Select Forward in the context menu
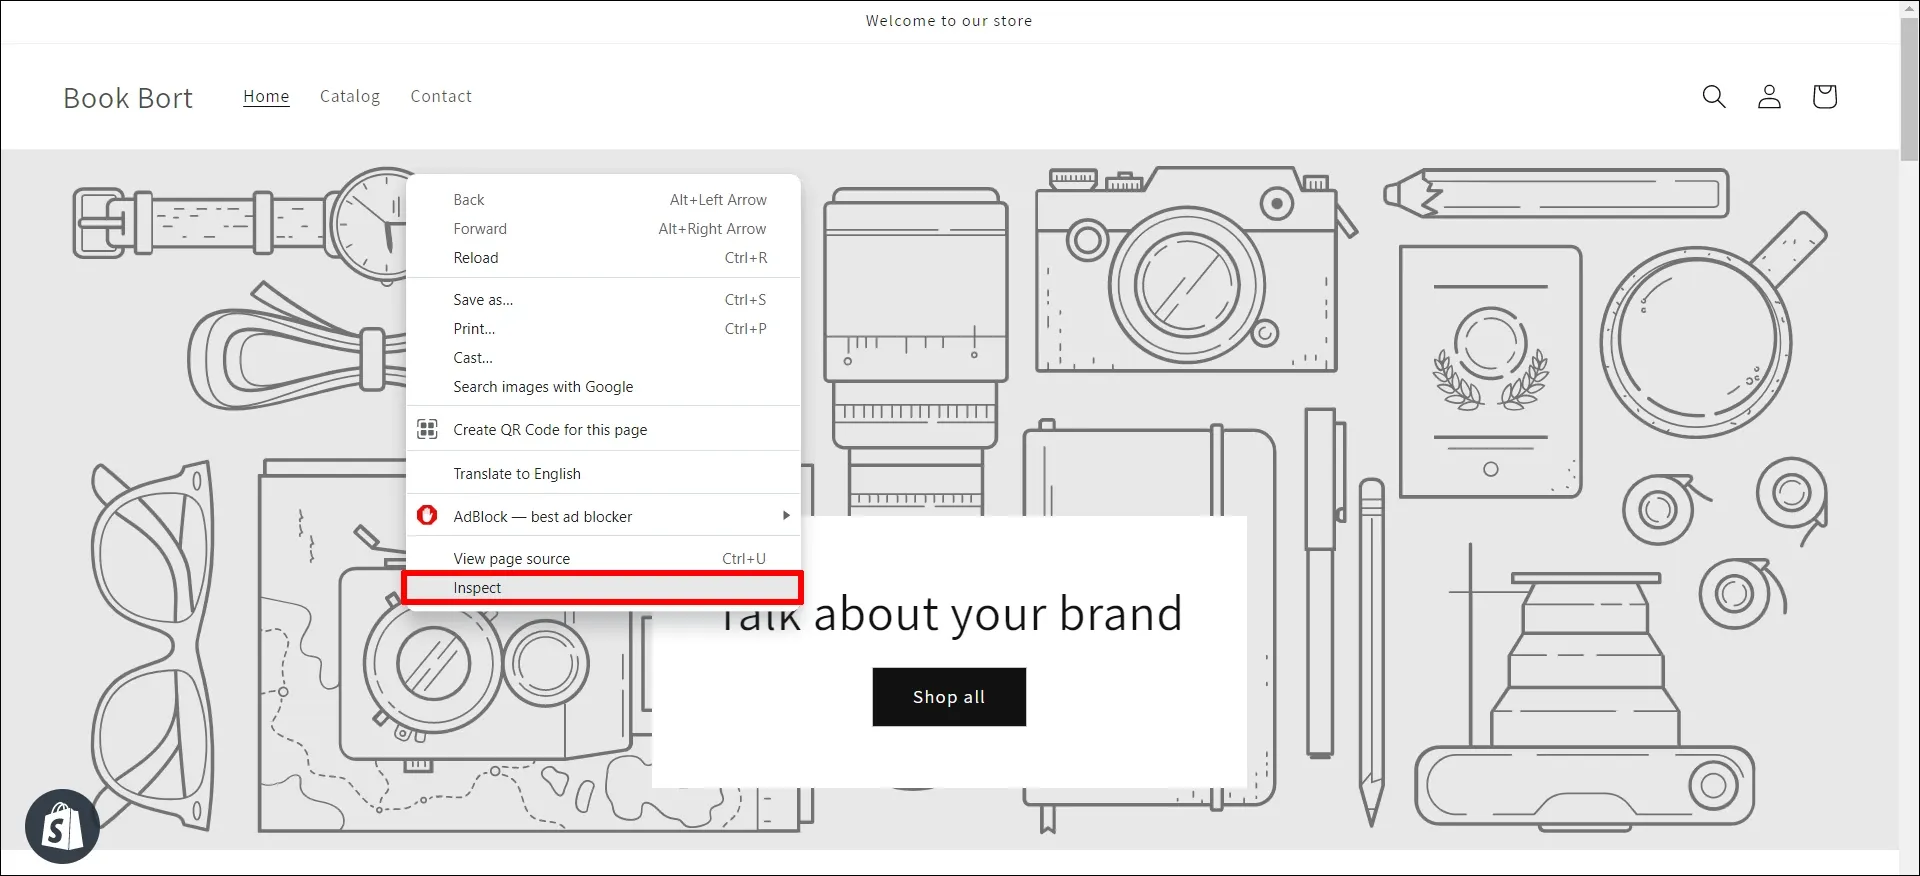 (603, 229)
